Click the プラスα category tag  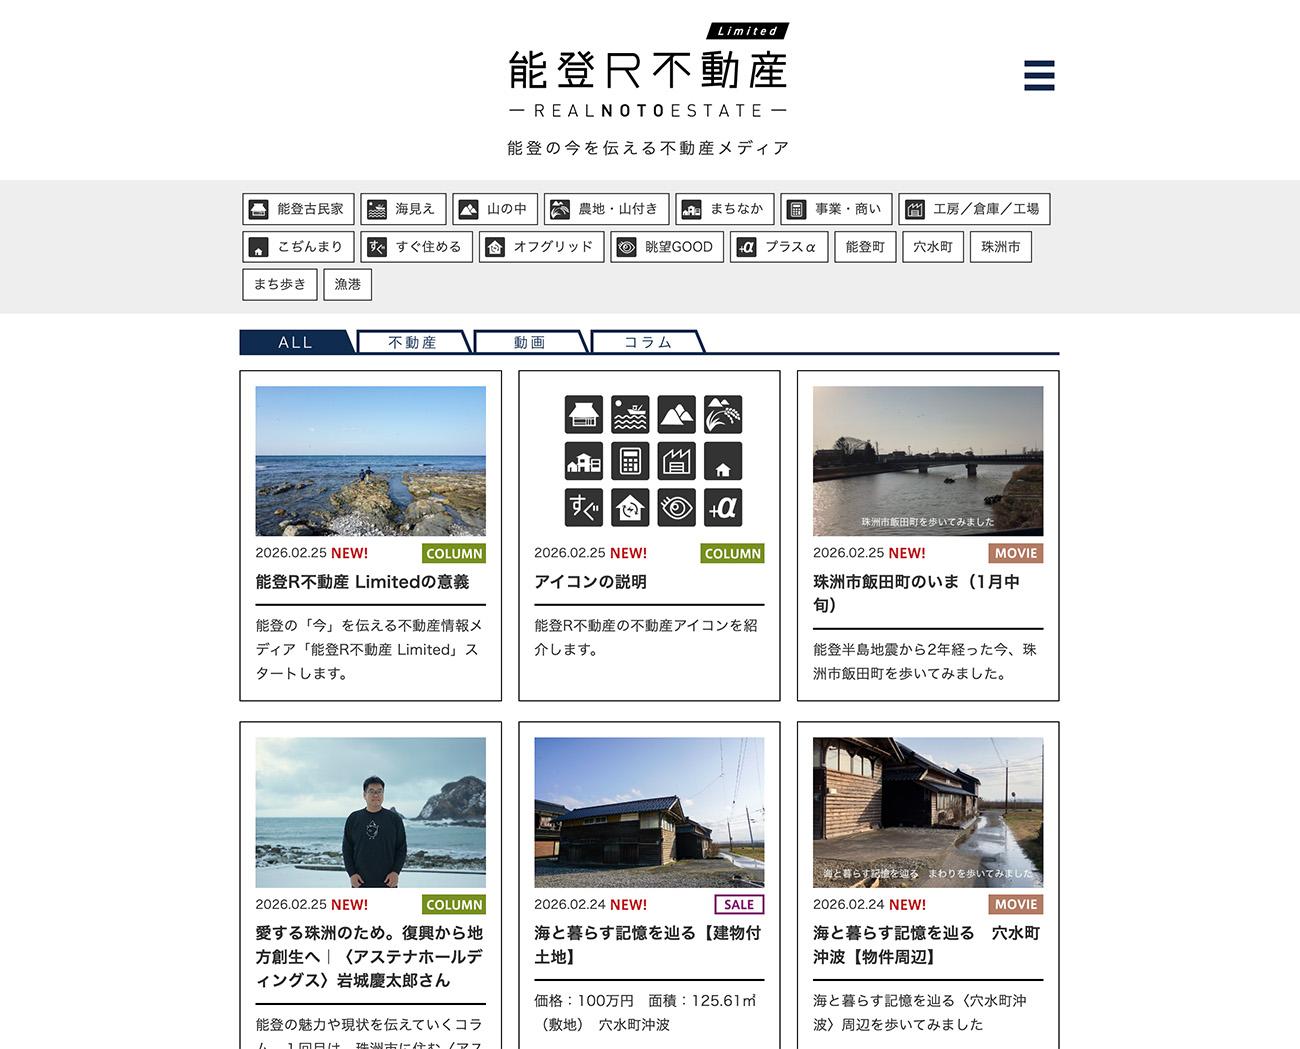779,247
